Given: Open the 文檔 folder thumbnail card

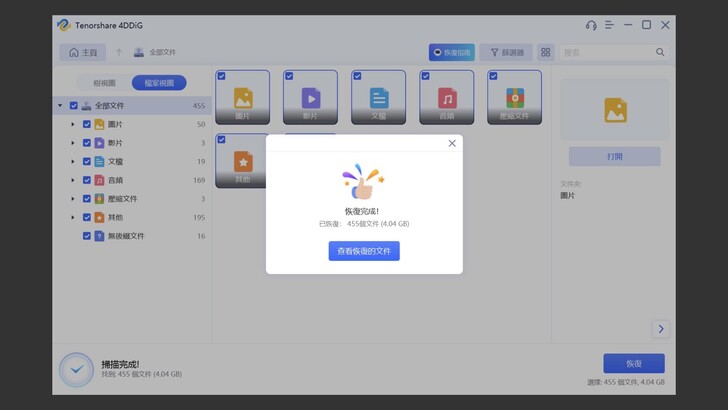Looking at the screenshot, I should tap(379, 98).
